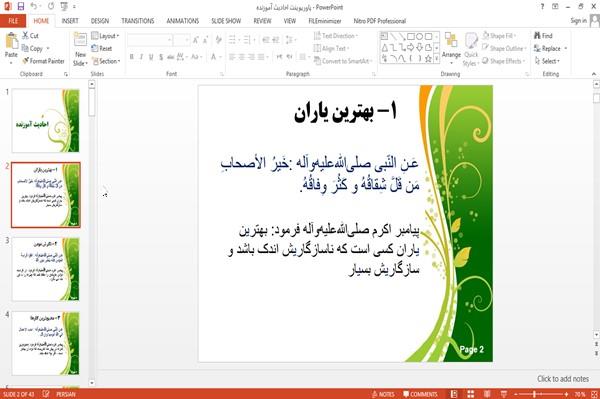Switch to the TRANSITIONS tab
Viewport: 600px width, 399px height.
(138, 21)
